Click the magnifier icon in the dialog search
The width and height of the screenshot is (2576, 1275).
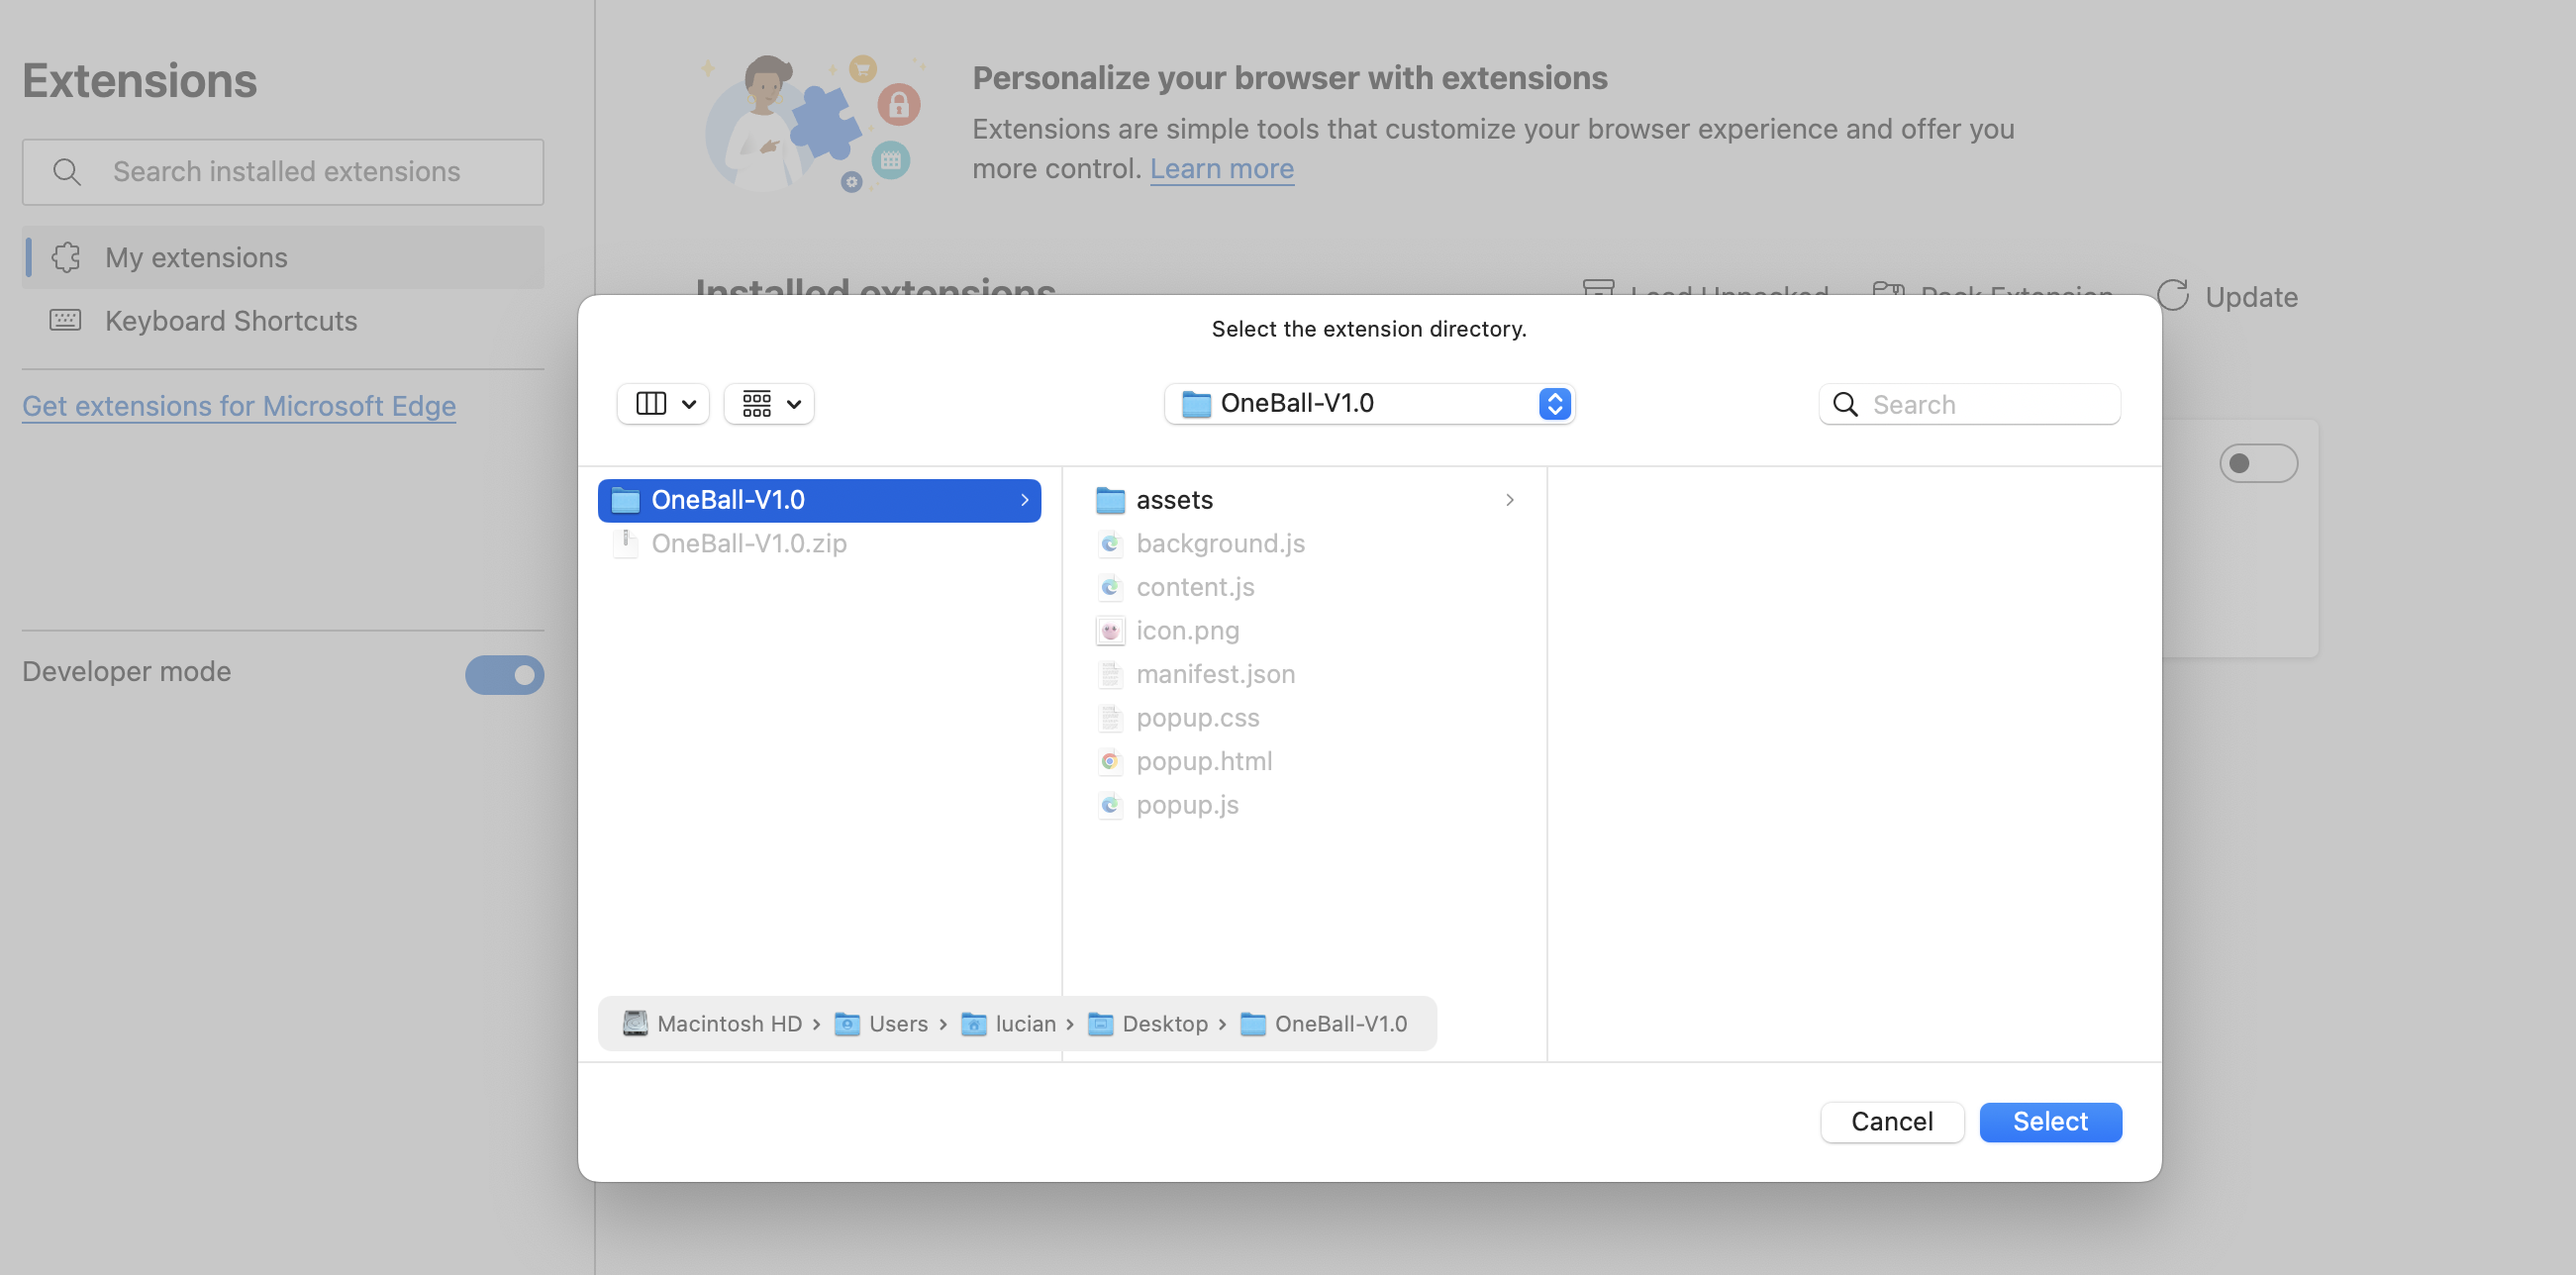(1845, 405)
